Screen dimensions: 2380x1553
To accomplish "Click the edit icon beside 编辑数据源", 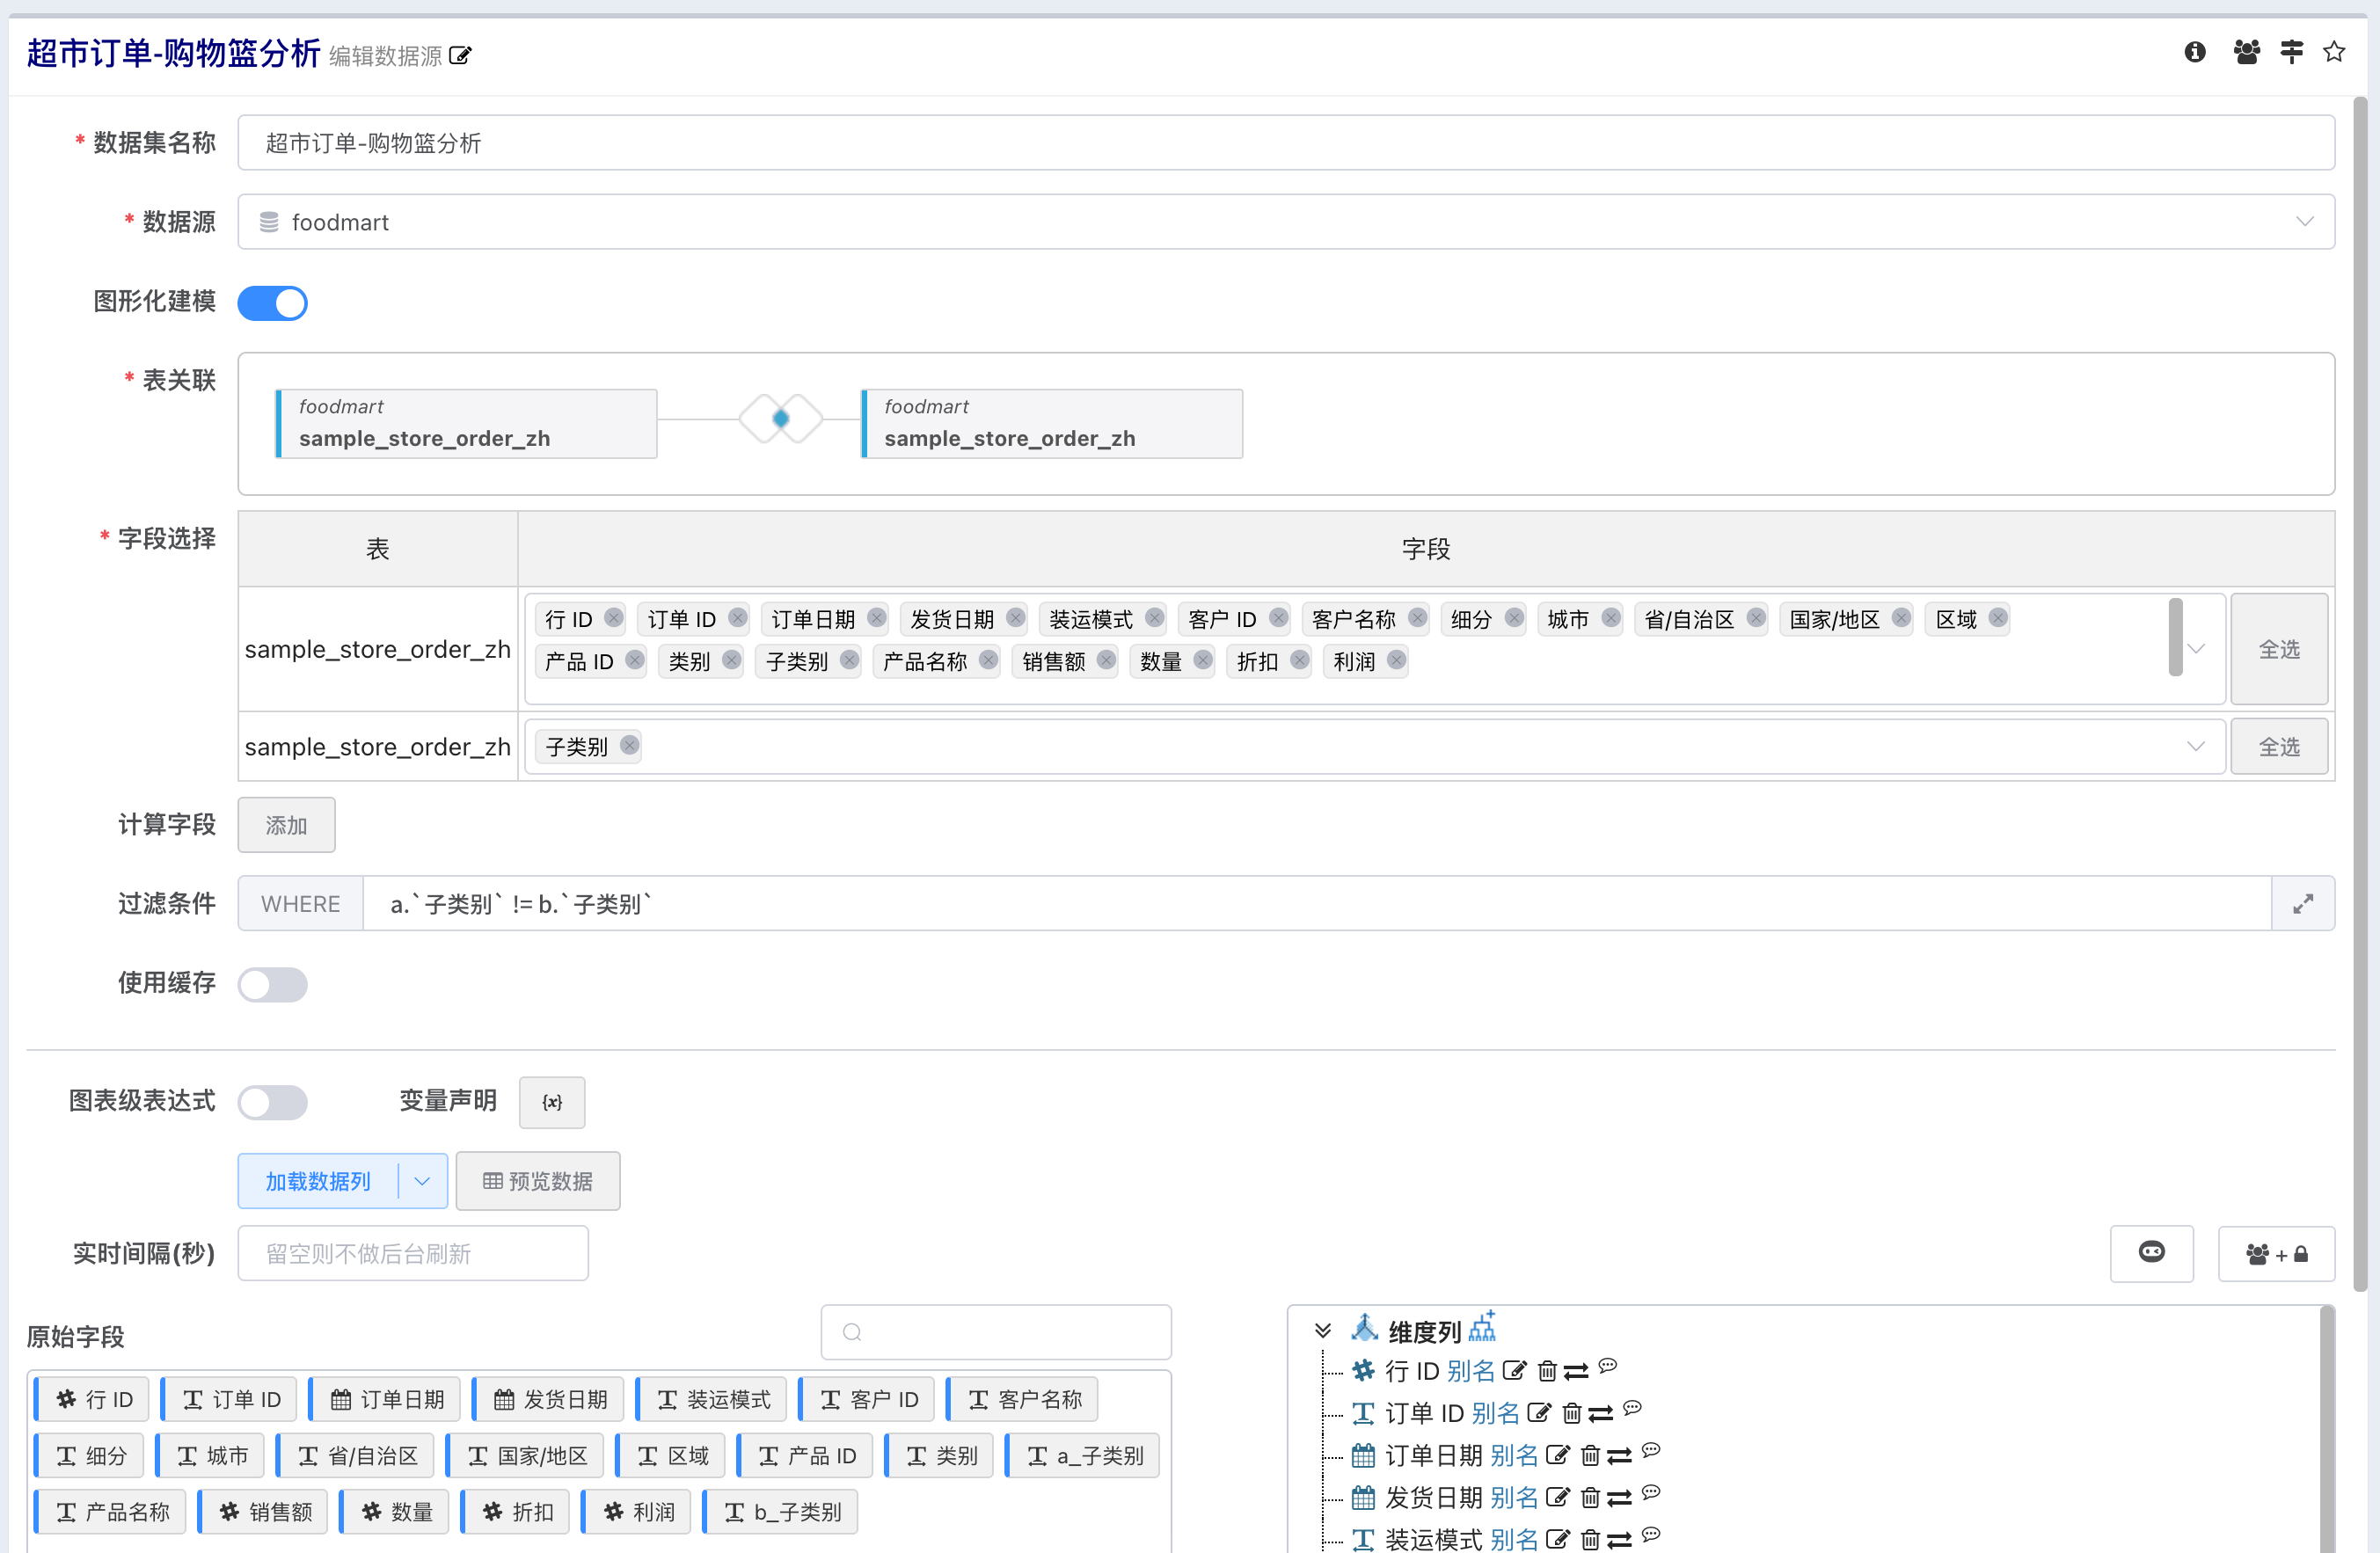I will [x=460, y=55].
